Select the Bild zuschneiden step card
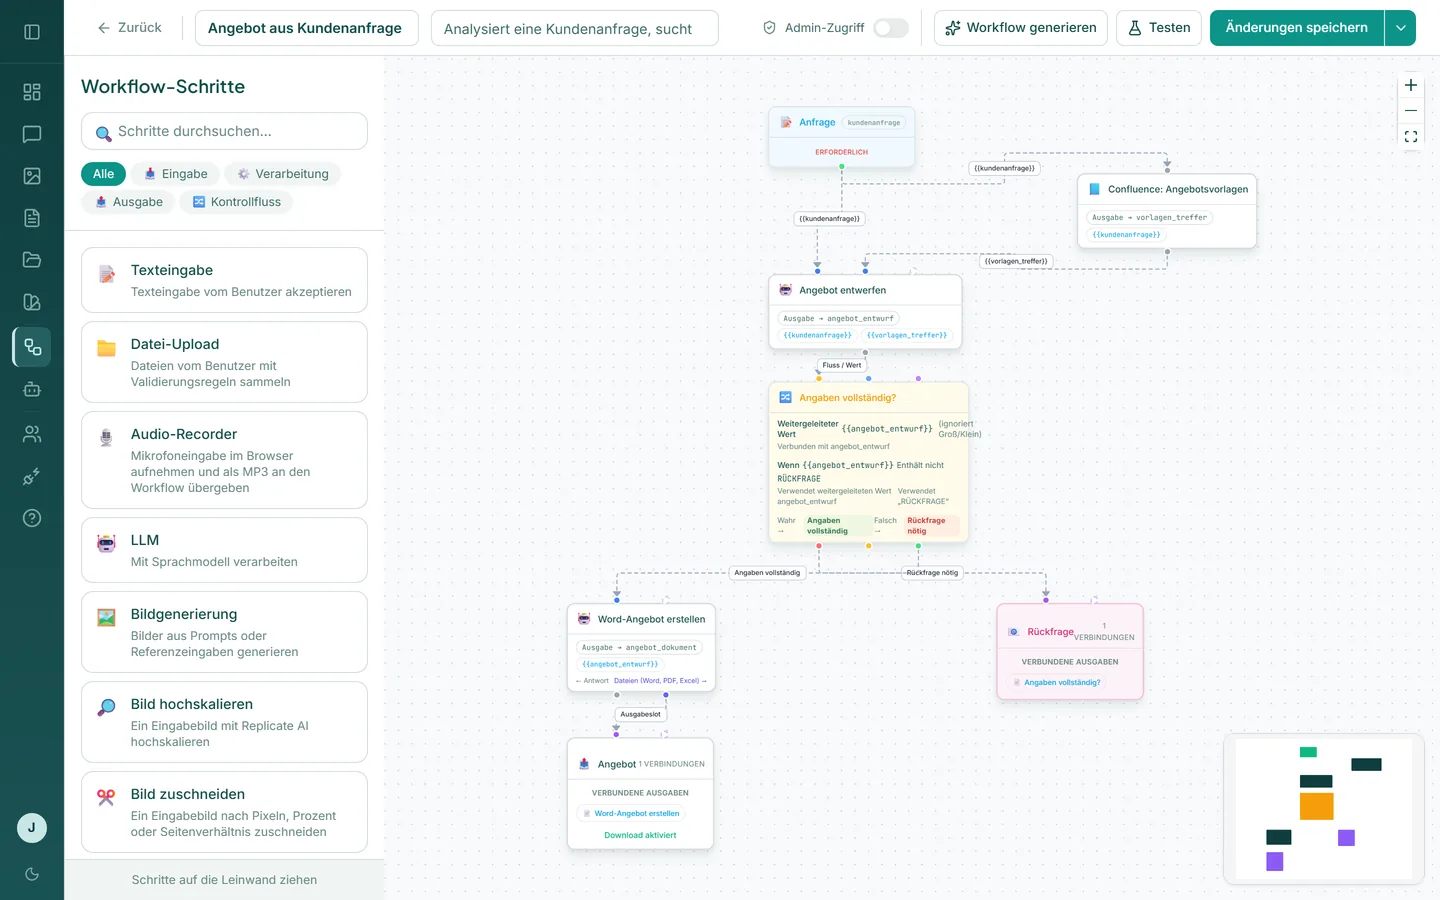This screenshot has width=1440, height=900. 224,812
